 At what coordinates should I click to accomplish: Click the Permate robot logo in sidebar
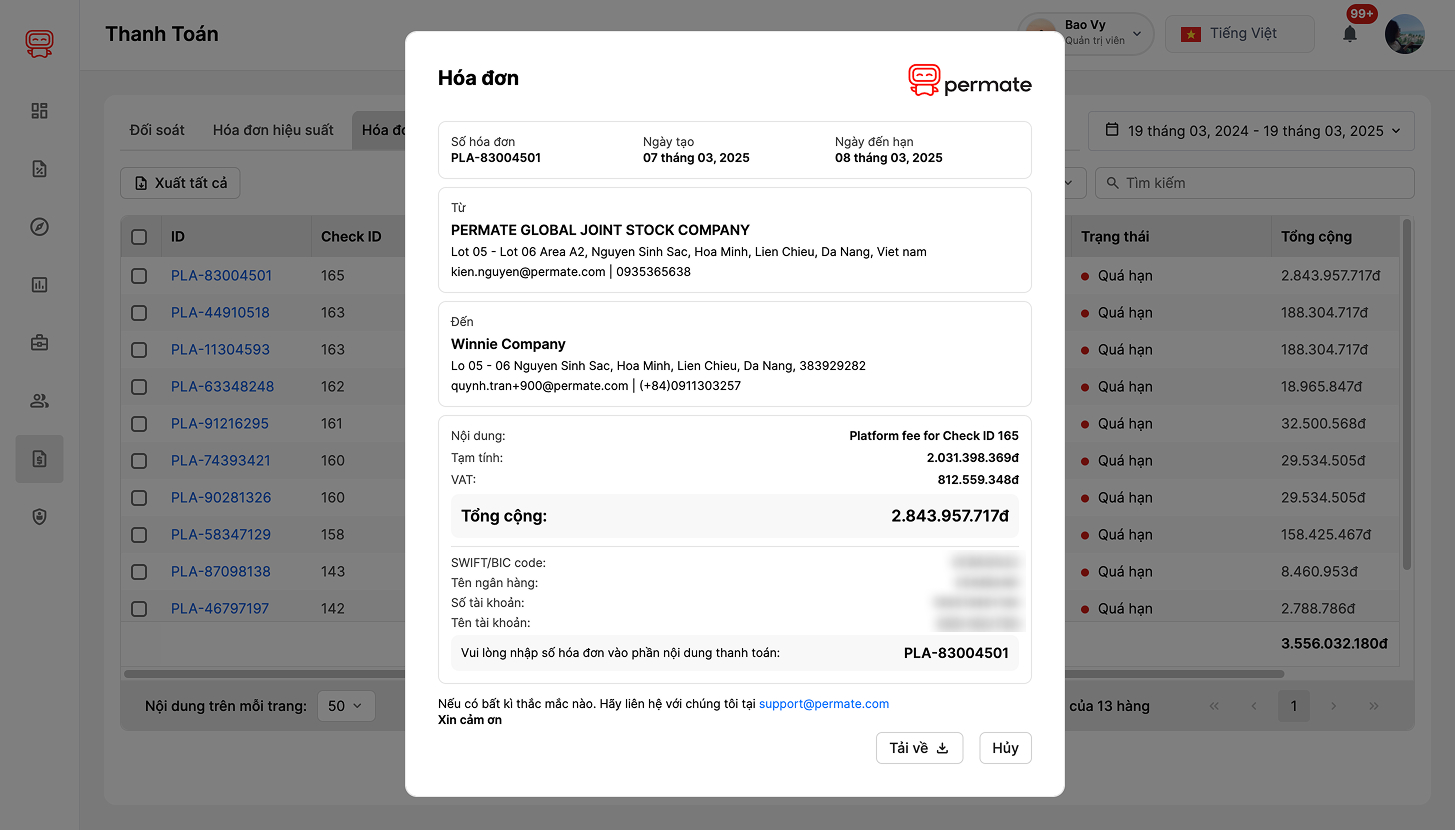coord(39,43)
